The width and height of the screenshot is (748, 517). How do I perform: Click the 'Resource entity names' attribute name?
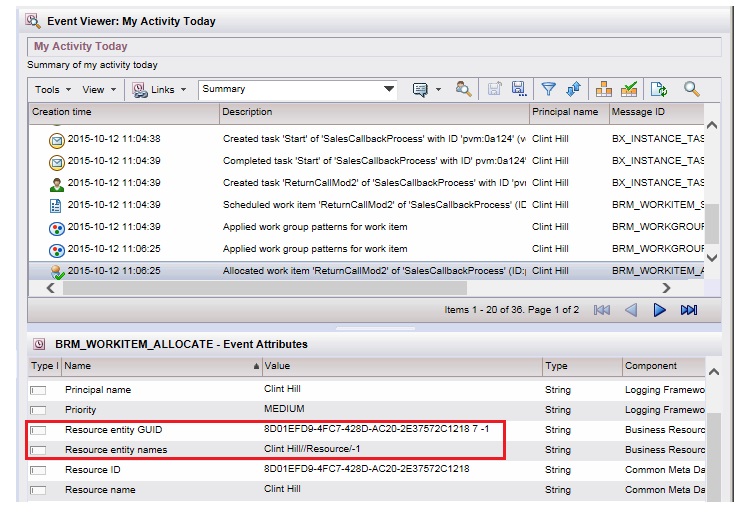[x=116, y=450]
